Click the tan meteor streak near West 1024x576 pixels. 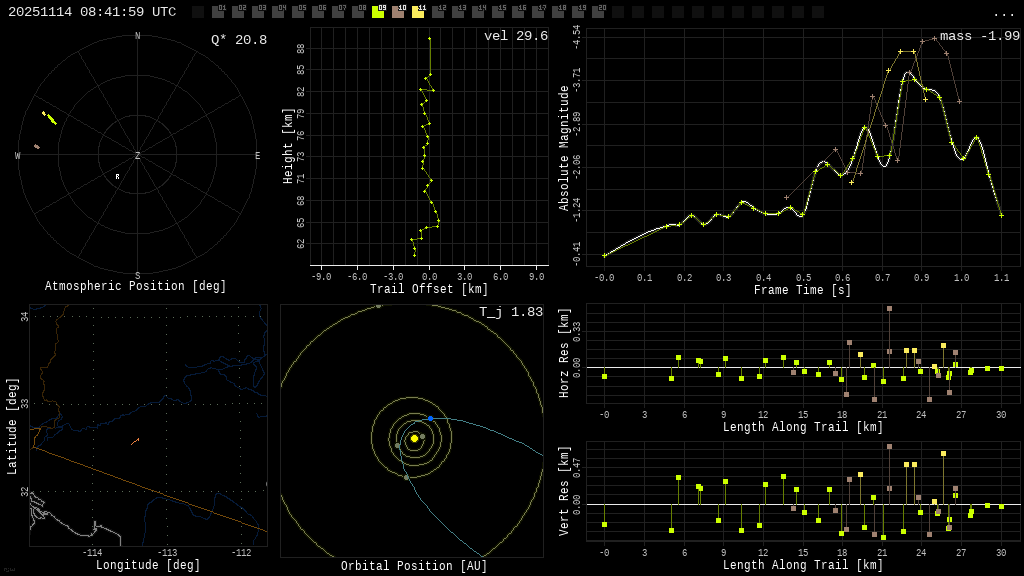[x=37, y=147]
